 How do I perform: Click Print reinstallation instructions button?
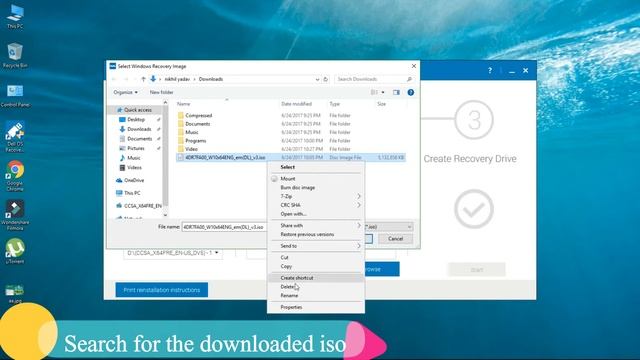[x=162, y=290]
